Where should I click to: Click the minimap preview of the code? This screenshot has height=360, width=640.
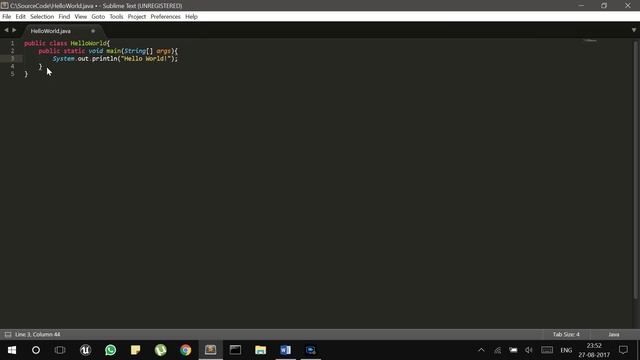click(589, 40)
